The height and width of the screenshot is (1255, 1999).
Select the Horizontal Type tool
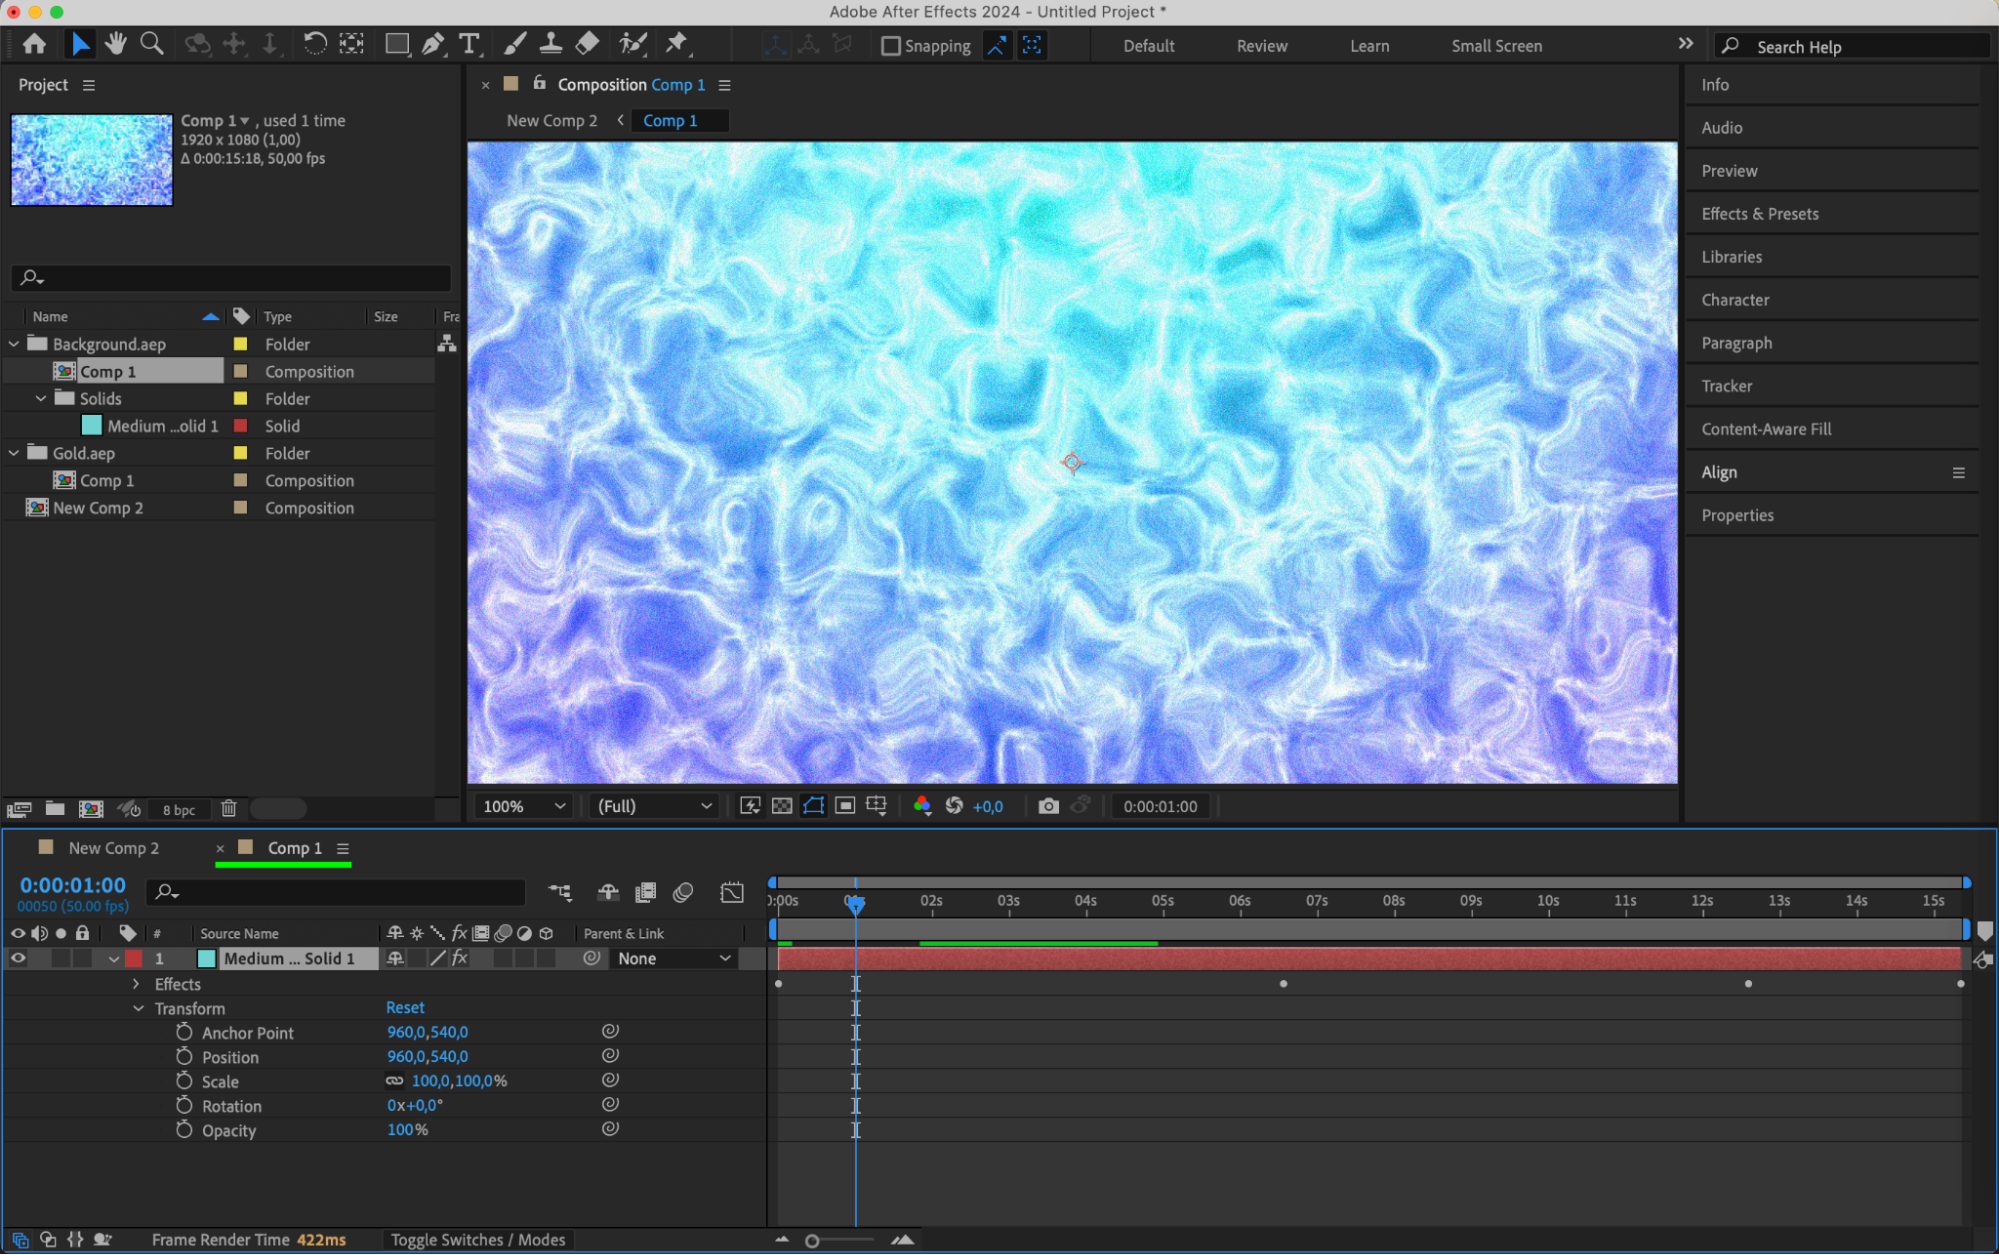coord(469,44)
